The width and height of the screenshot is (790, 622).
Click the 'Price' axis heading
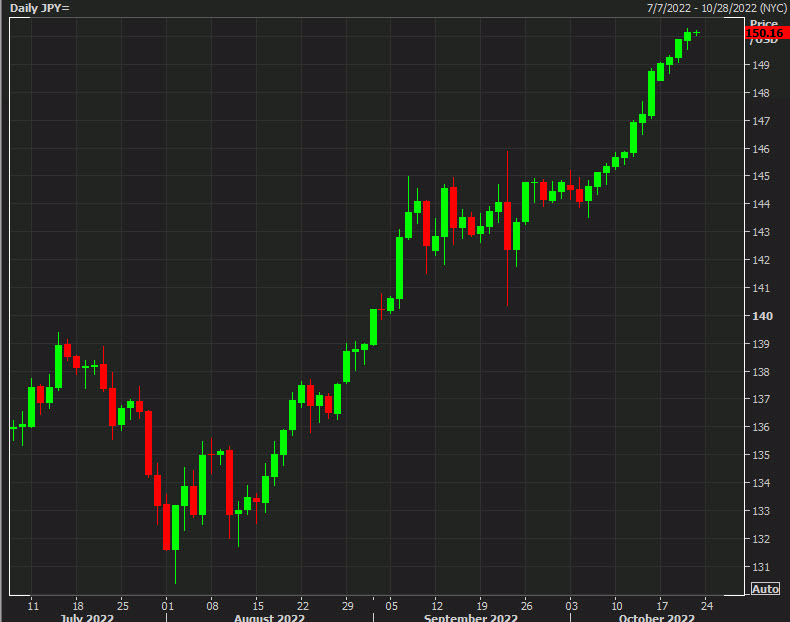[x=764, y=23]
